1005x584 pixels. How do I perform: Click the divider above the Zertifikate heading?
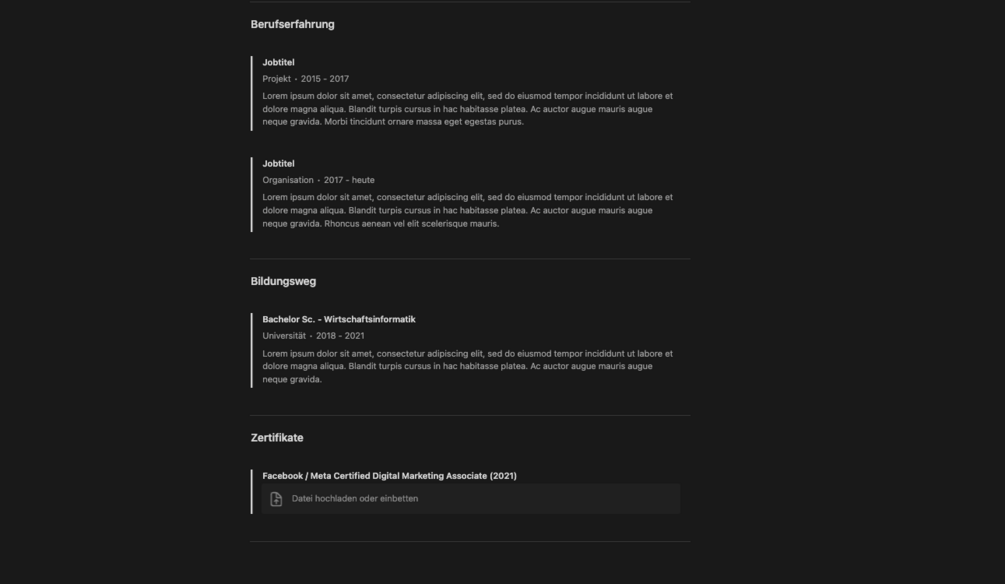coord(470,415)
